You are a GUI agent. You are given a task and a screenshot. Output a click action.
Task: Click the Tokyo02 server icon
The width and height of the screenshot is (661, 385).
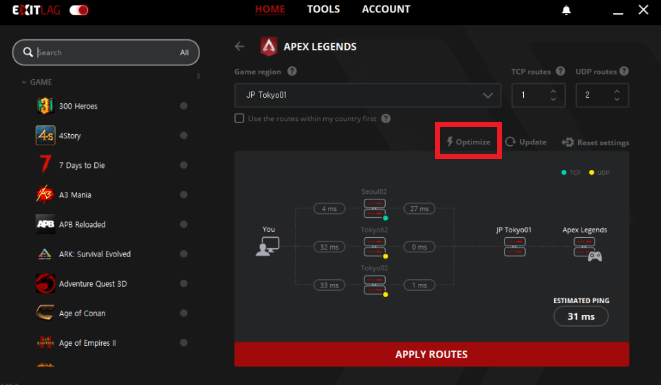point(374,285)
